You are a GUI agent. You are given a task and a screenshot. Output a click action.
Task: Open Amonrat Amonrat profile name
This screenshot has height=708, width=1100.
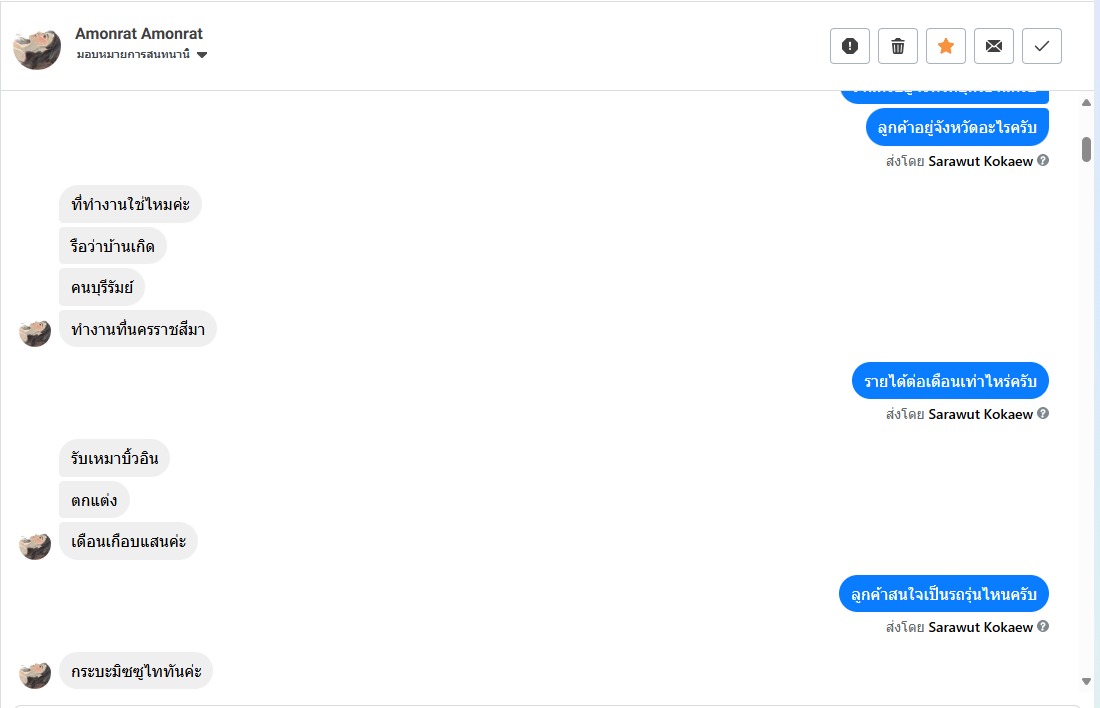coord(139,34)
